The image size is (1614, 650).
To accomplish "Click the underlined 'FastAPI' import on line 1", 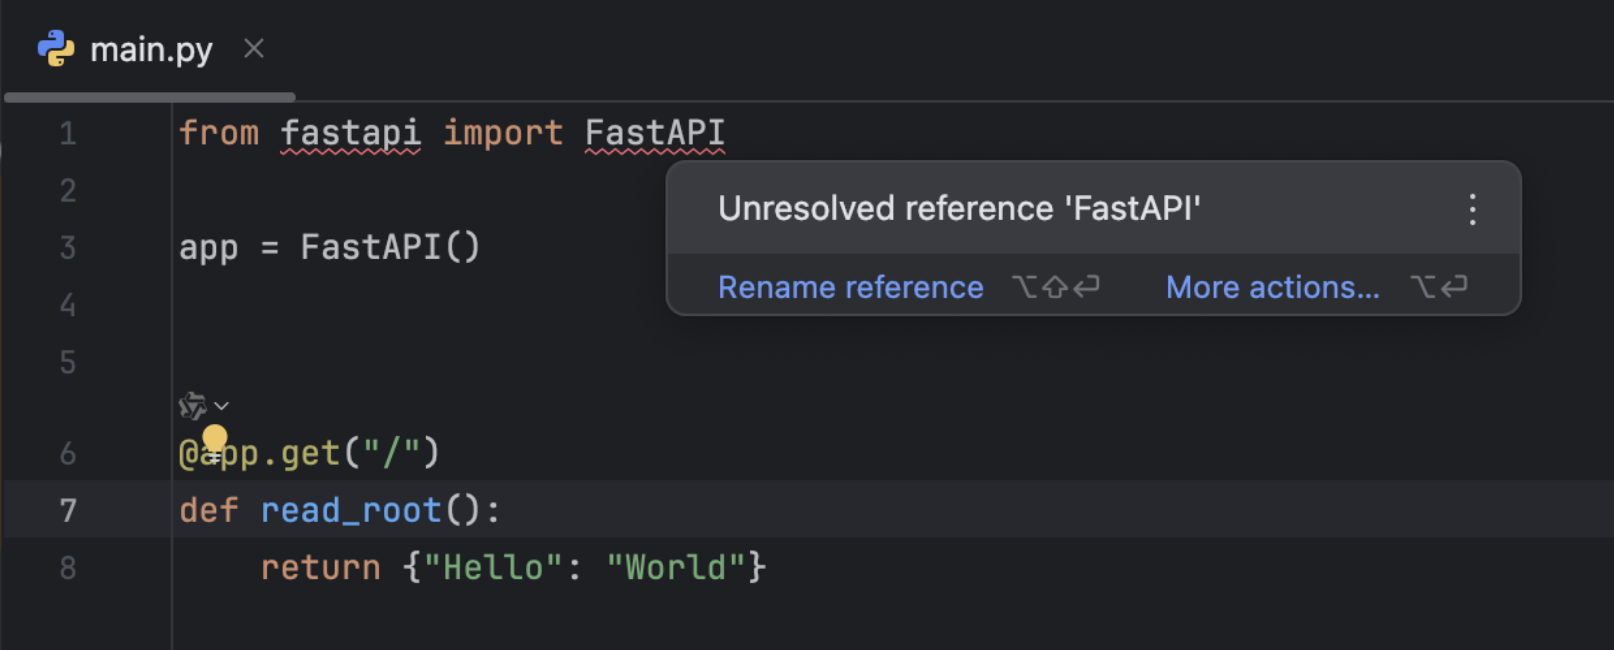I will 655,133.
